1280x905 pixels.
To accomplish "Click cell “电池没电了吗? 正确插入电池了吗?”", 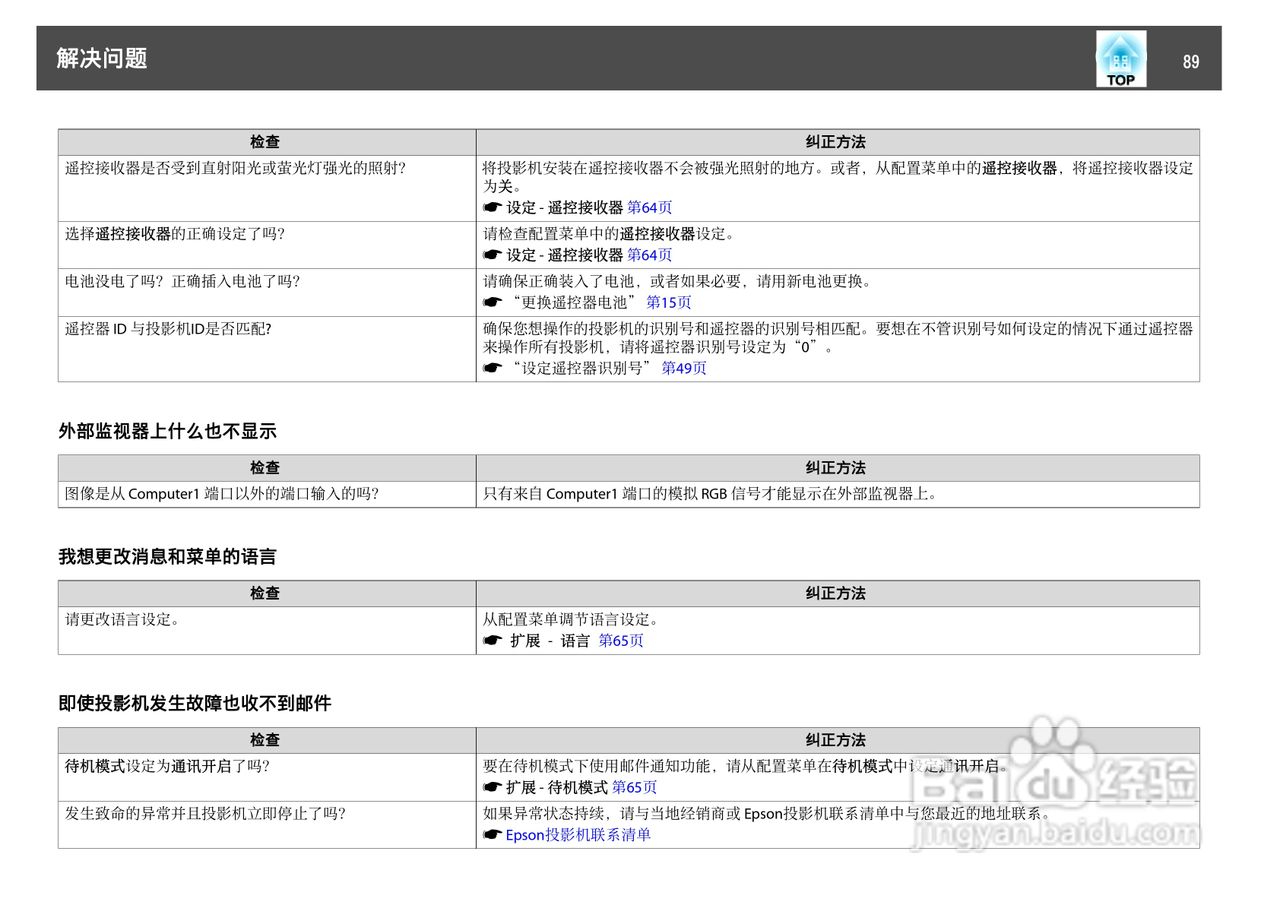I will point(267,292).
